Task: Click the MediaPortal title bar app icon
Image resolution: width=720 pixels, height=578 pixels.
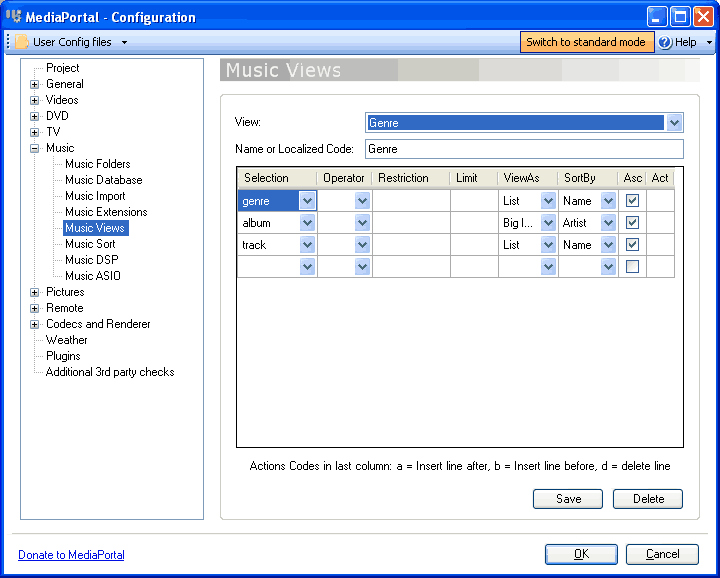Action: [14, 16]
